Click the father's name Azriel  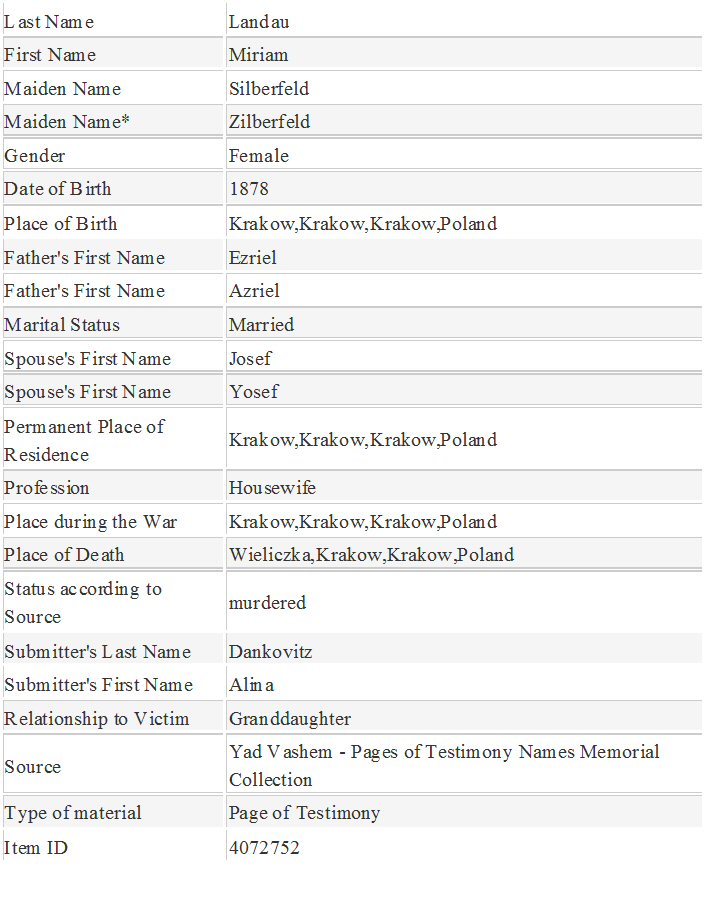(x=254, y=291)
